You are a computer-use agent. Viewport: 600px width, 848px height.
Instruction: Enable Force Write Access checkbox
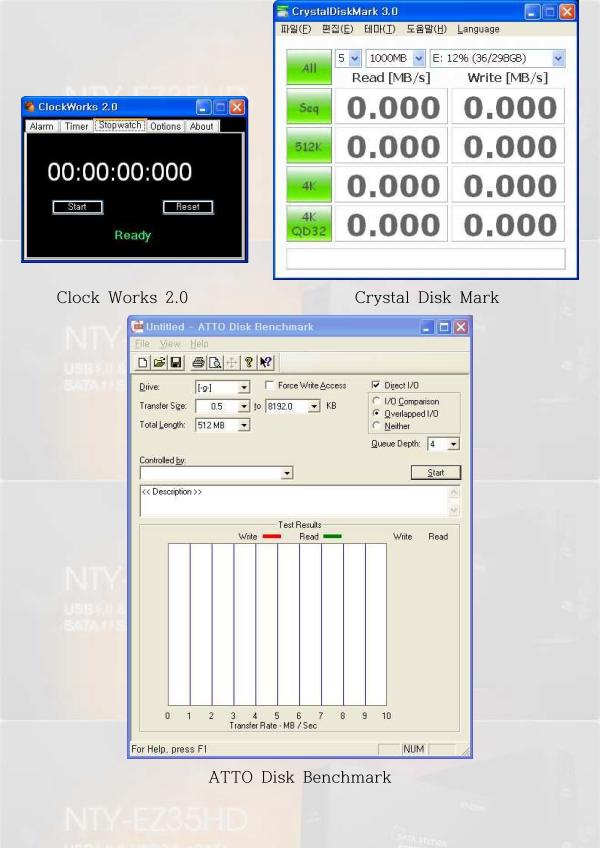[x=269, y=385]
